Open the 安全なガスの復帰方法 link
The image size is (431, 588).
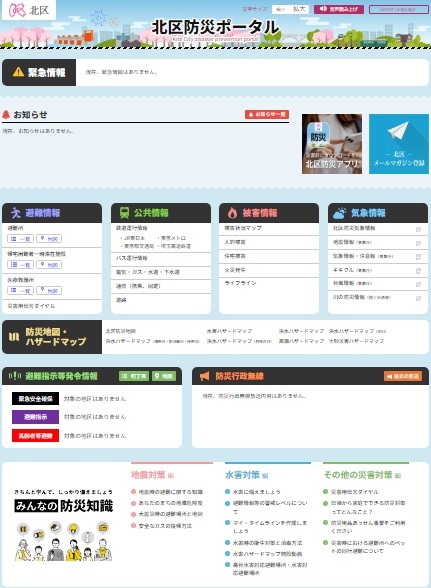(165, 526)
